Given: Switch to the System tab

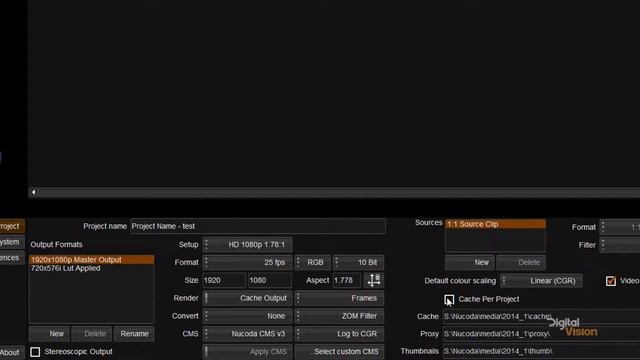Looking at the screenshot, I should click(12, 242).
